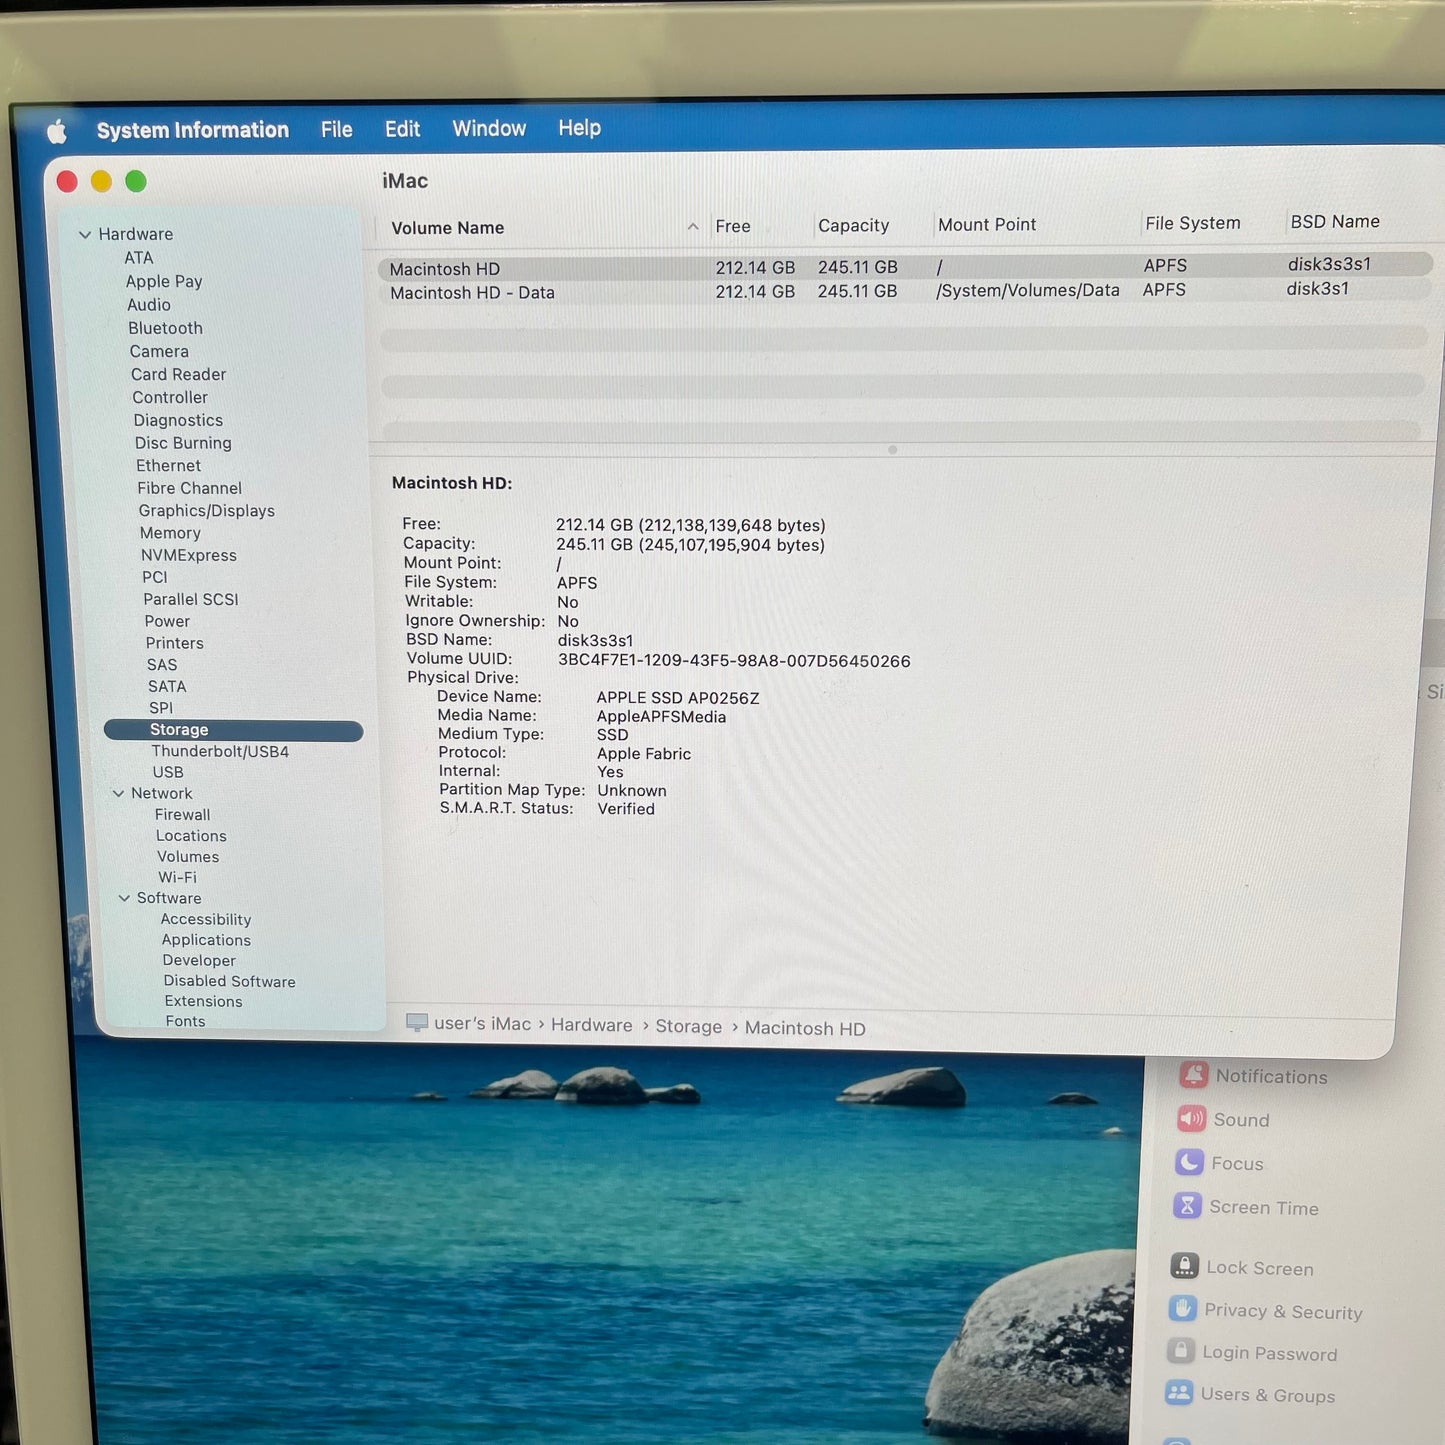The width and height of the screenshot is (1445, 1445).
Task: Select the Macintosh HD - Data row
Action: coord(905,291)
